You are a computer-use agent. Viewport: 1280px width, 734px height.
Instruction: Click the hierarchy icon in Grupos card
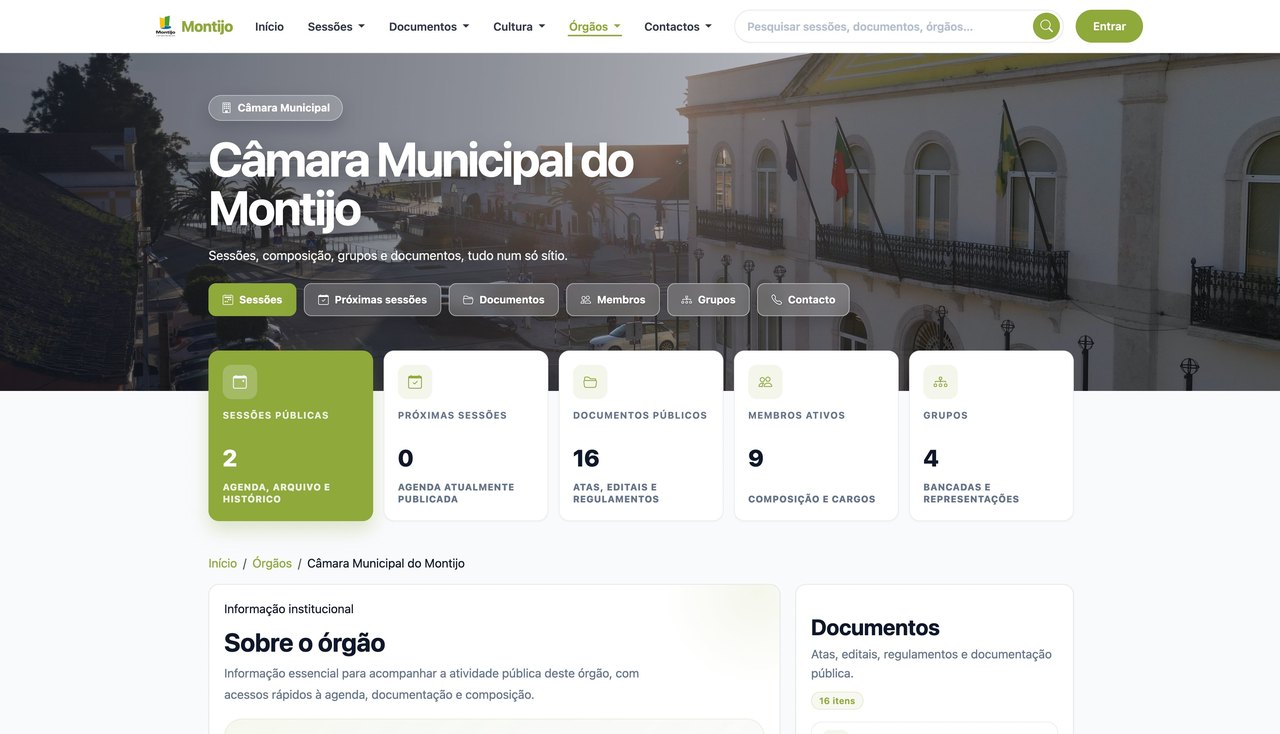tap(940, 382)
